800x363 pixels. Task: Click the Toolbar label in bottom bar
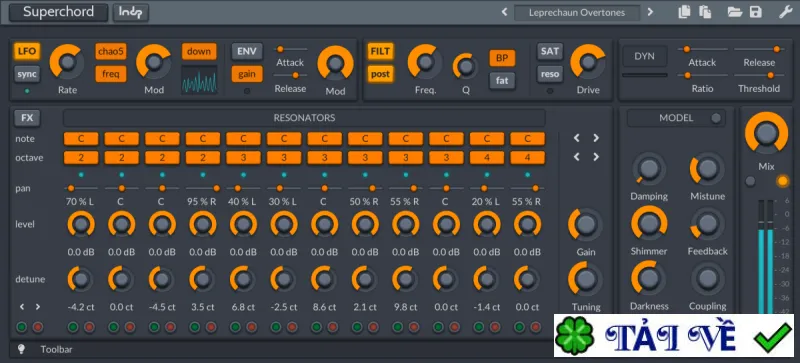(x=56, y=350)
